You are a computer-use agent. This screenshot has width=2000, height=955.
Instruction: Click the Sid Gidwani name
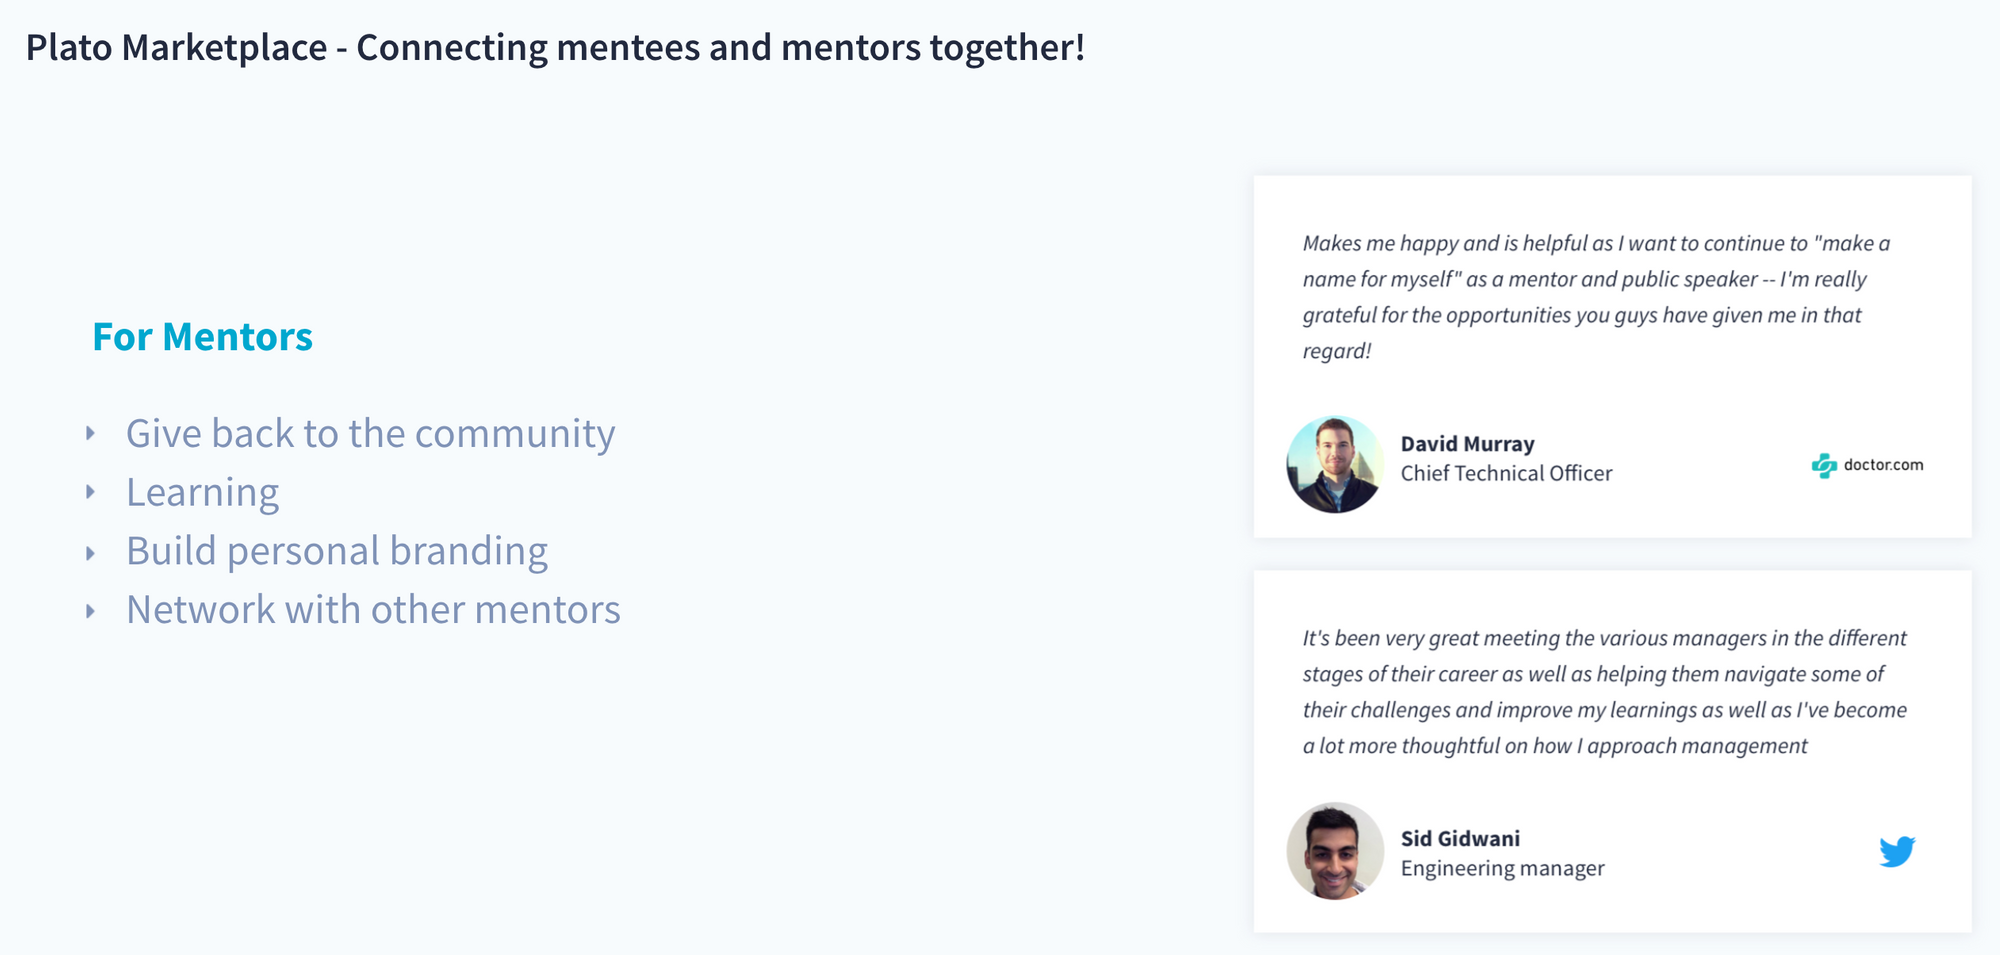[1460, 839]
